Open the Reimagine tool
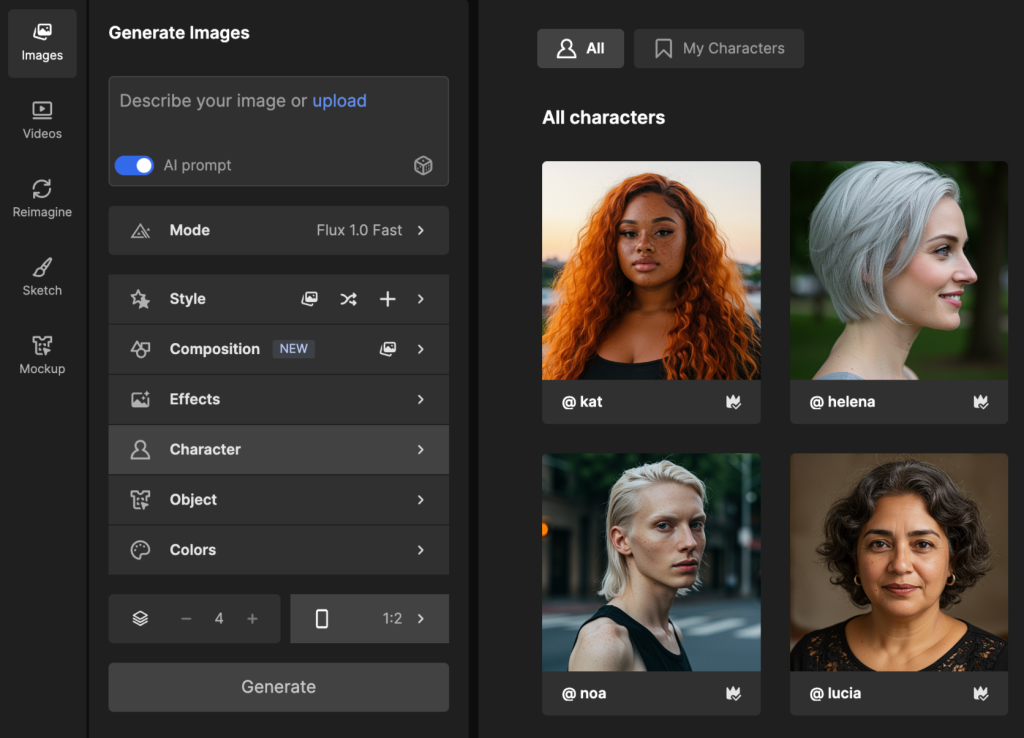The width and height of the screenshot is (1024, 738). pyautogui.click(x=42, y=198)
